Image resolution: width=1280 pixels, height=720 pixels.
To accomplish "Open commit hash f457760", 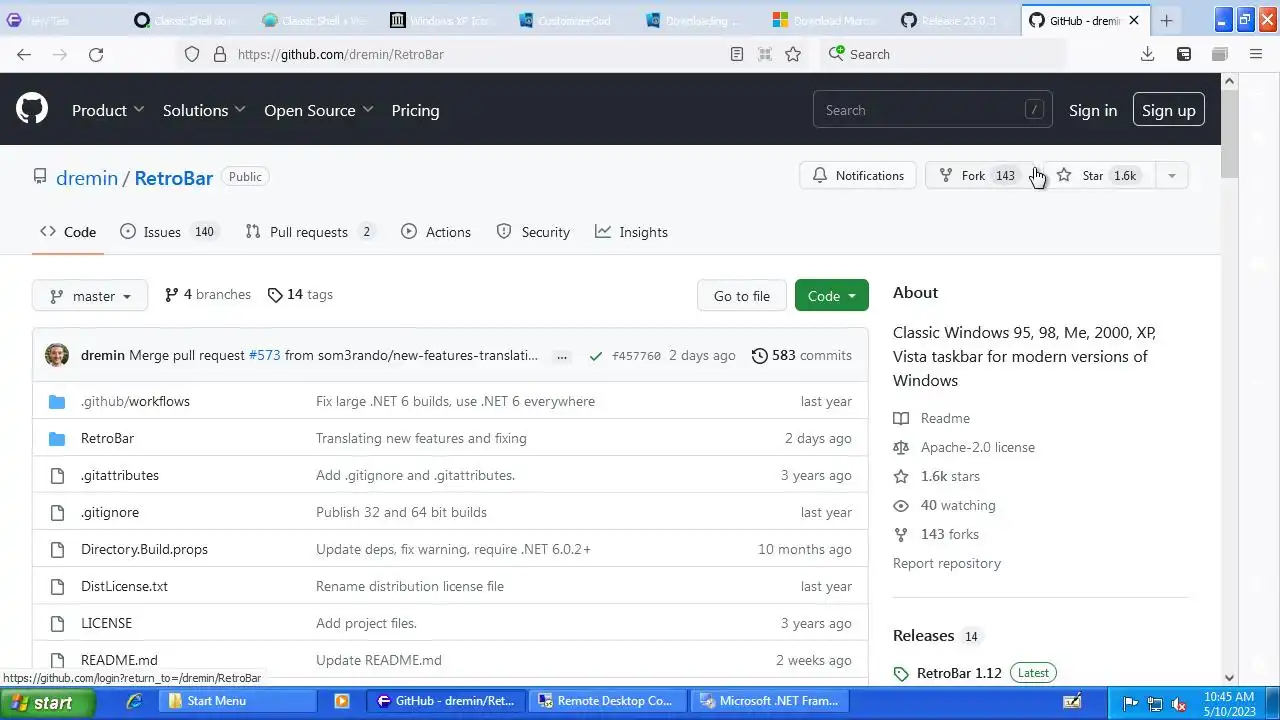I will click(x=636, y=355).
